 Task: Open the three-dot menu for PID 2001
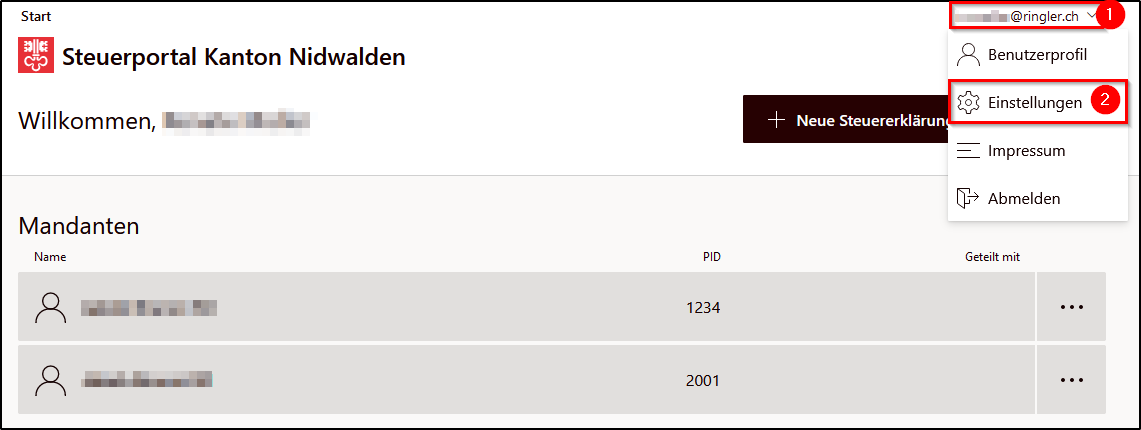coord(1072,380)
